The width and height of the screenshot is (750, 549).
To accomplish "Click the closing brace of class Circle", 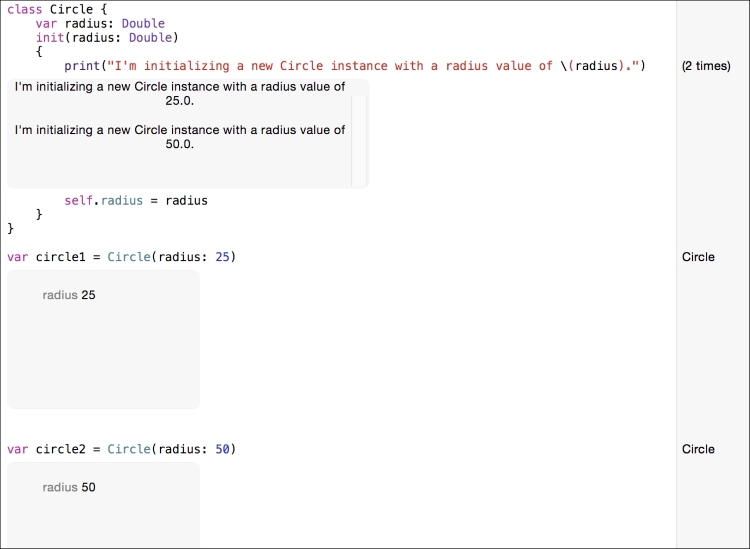I will 11,228.
